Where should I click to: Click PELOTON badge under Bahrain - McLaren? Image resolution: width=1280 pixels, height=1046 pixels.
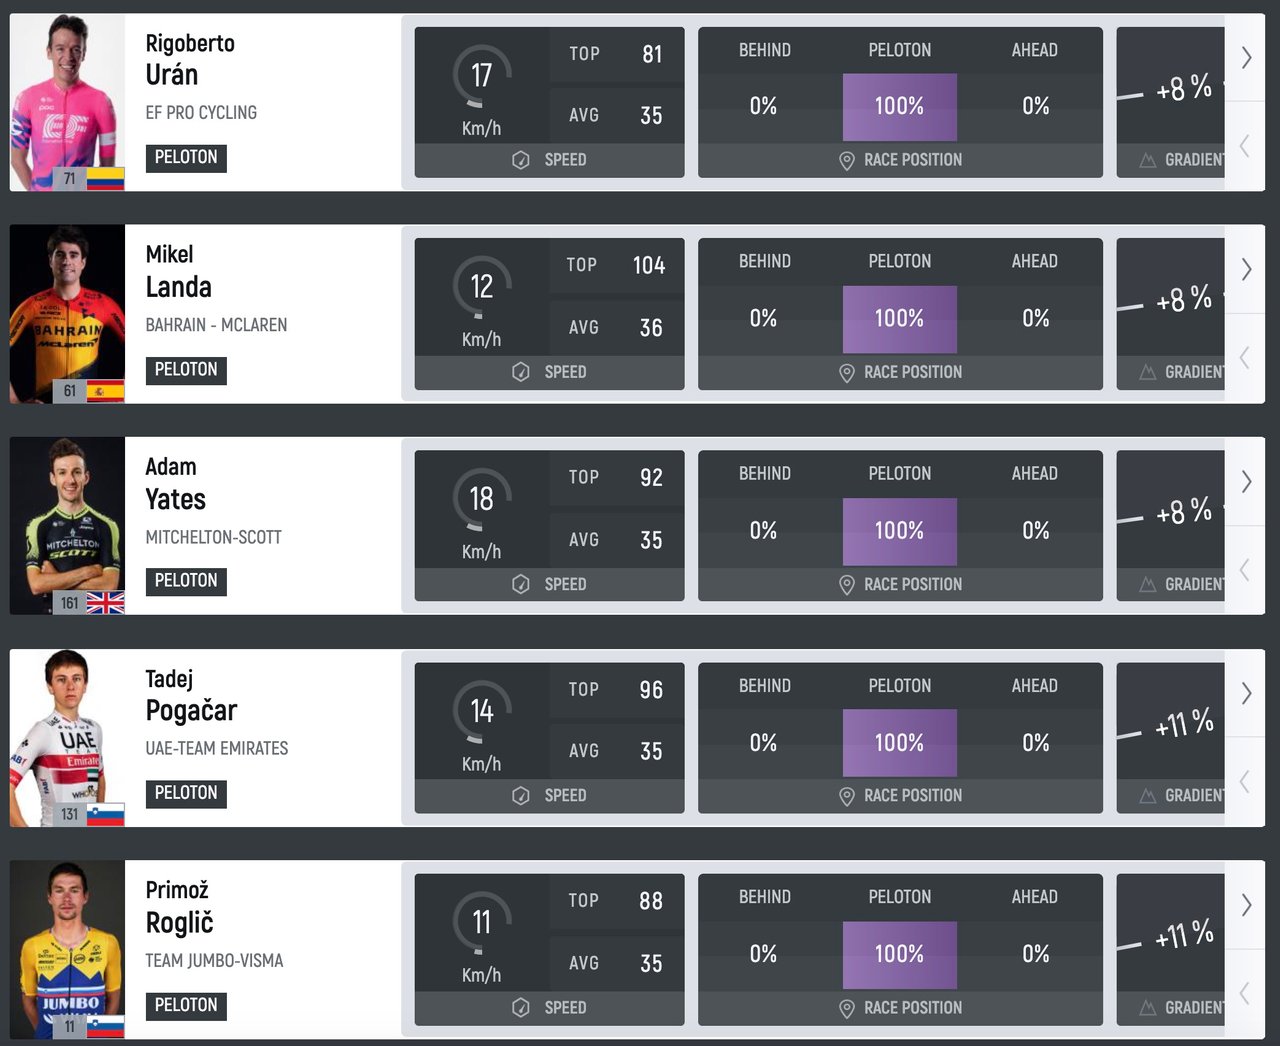pos(186,370)
